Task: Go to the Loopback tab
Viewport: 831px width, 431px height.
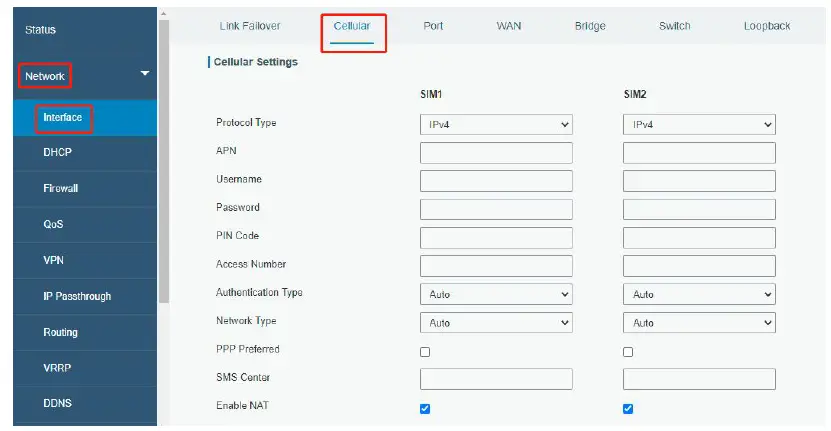Action: click(x=767, y=26)
